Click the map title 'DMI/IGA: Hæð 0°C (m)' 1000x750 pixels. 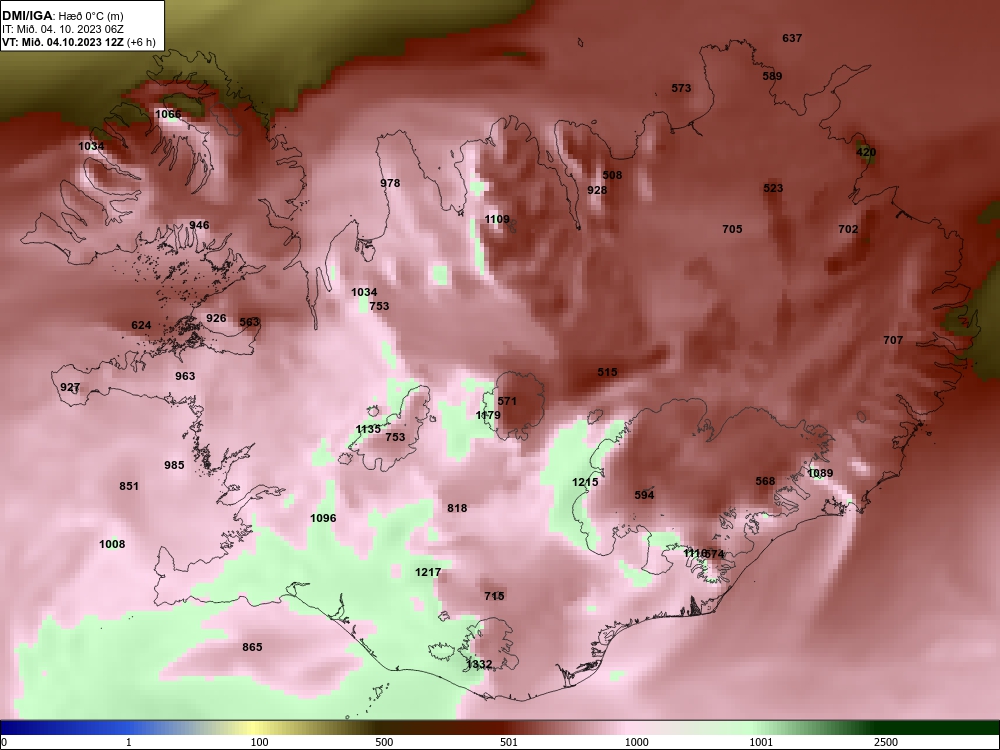[62, 16]
